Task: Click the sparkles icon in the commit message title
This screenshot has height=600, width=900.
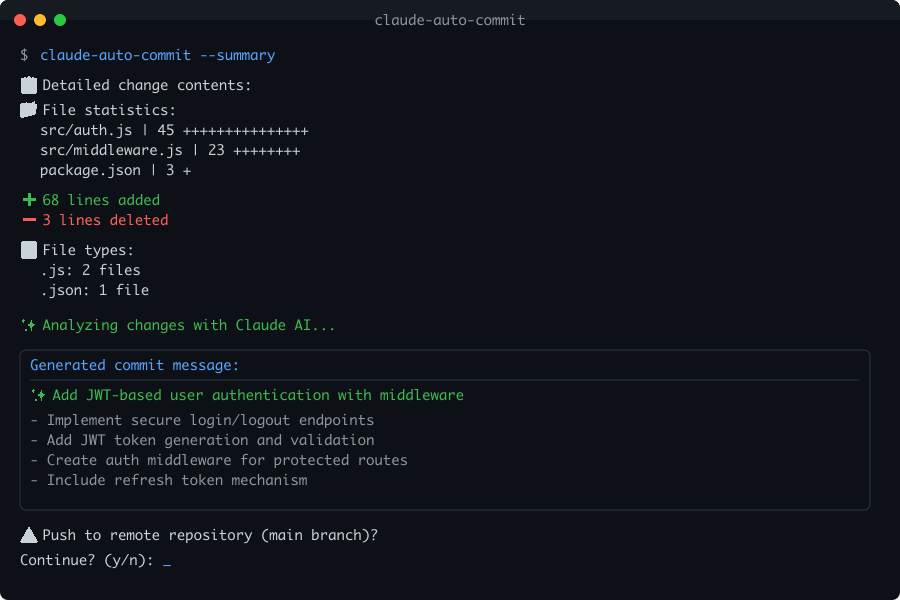Action: click(x=36, y=394)
